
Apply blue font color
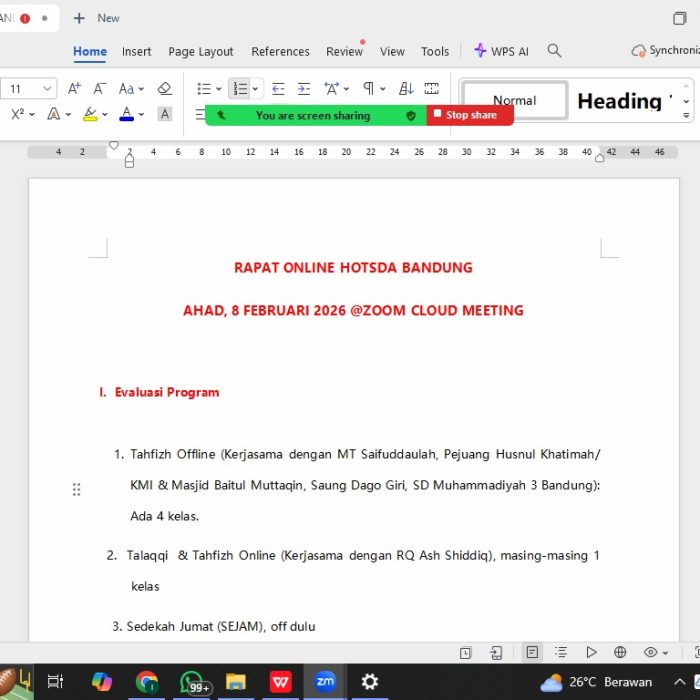pos(126,114)
